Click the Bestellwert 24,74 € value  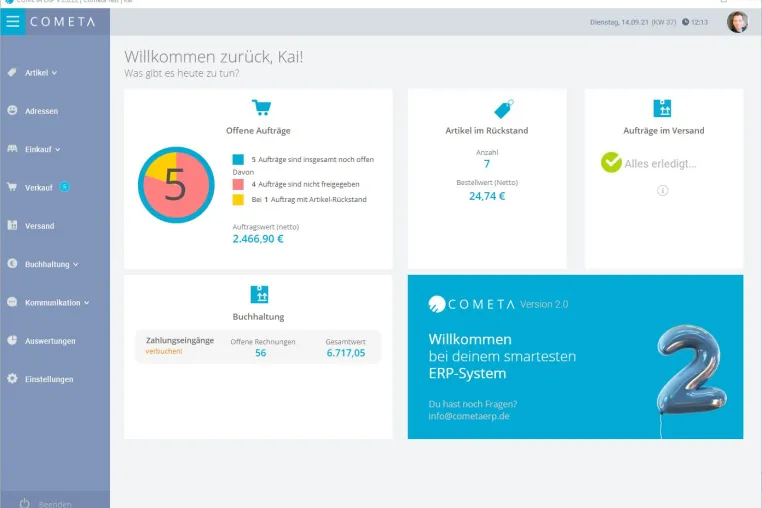pyautogui.click(x=487, y=196)
